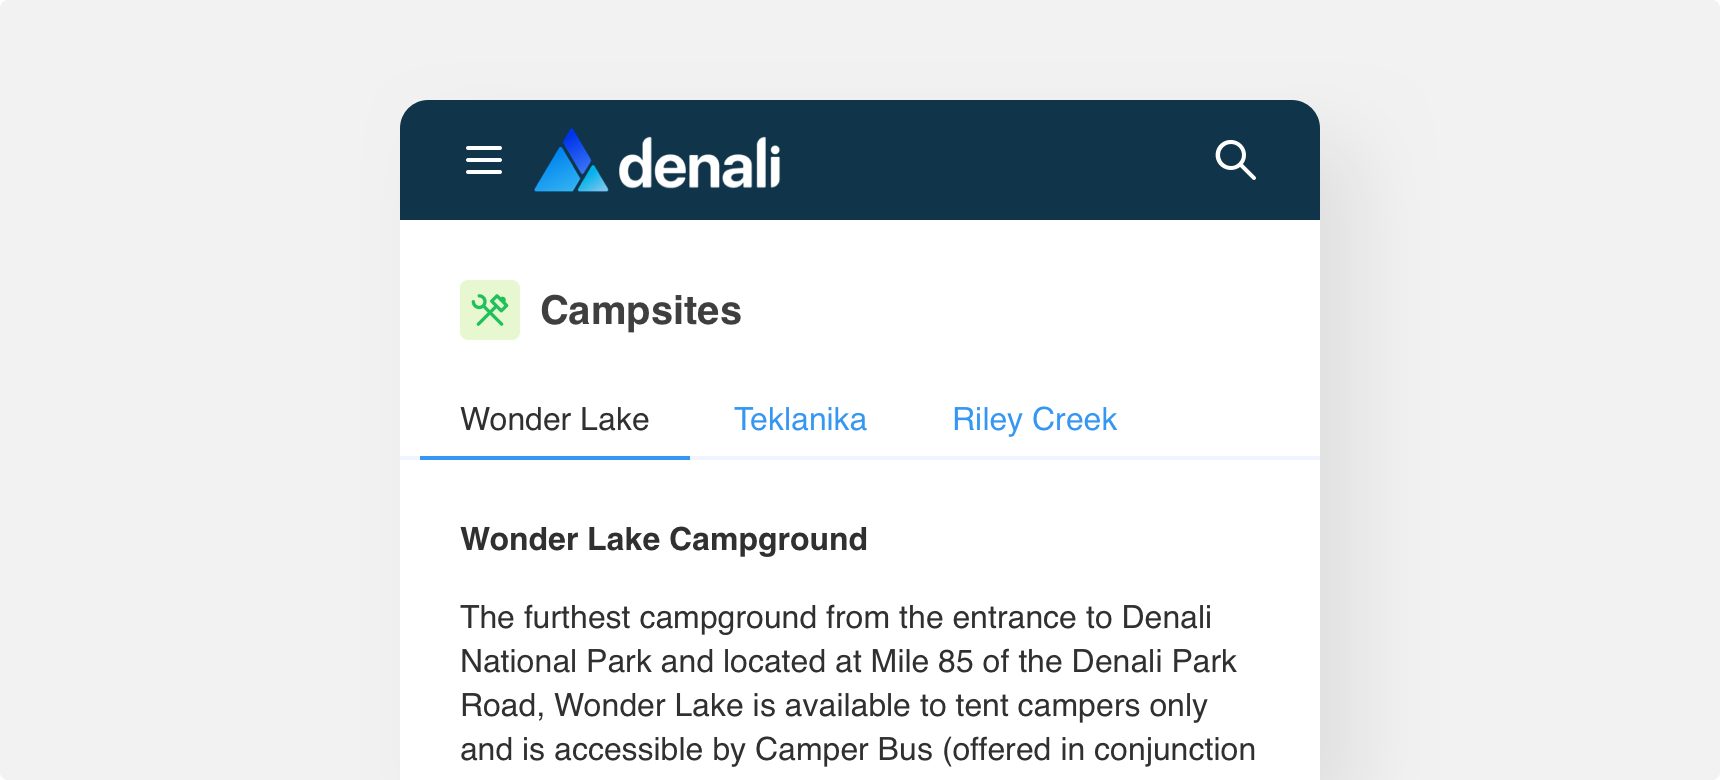This screenshot has width=1720, height=780.
Task: Click the "Camper Bus" text in description
Action: (844, 749)
